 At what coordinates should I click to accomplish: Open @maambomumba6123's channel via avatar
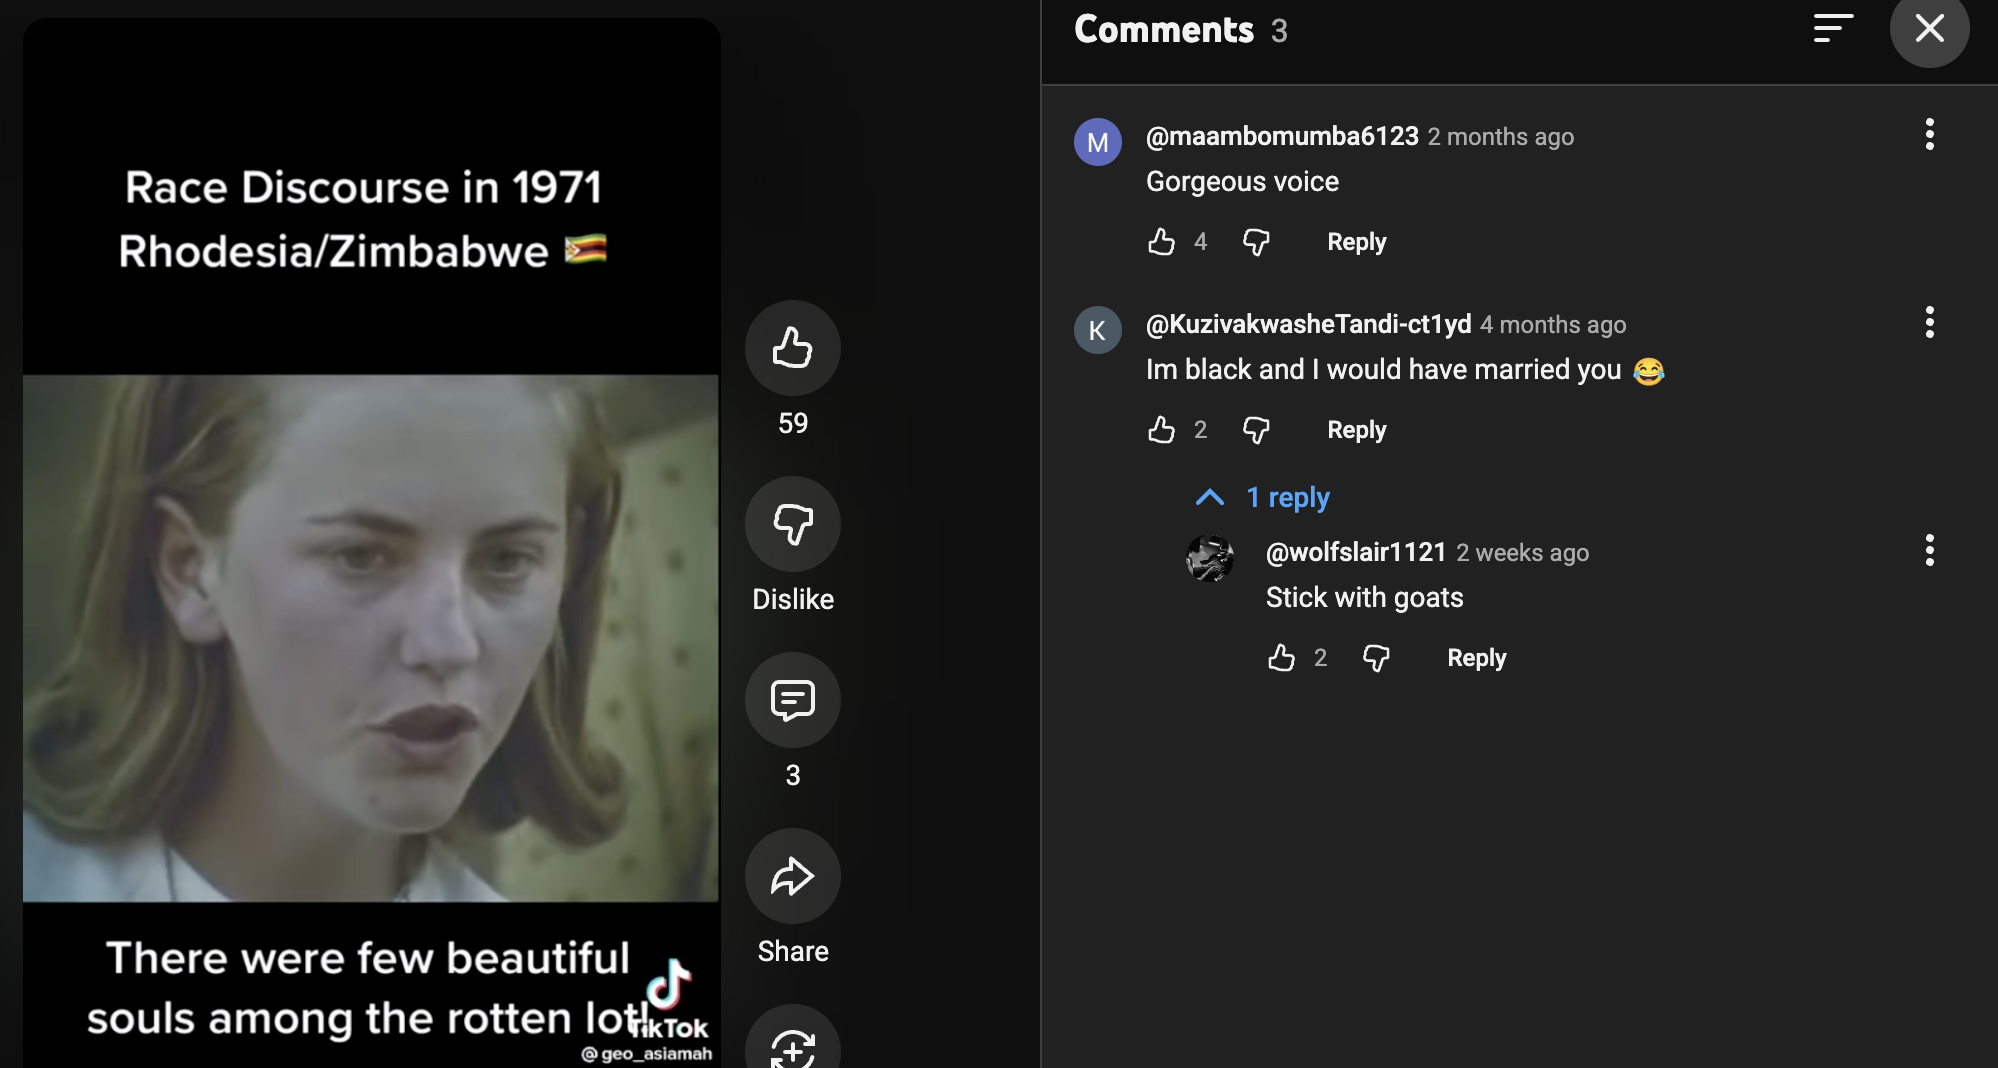(1098, 142)
